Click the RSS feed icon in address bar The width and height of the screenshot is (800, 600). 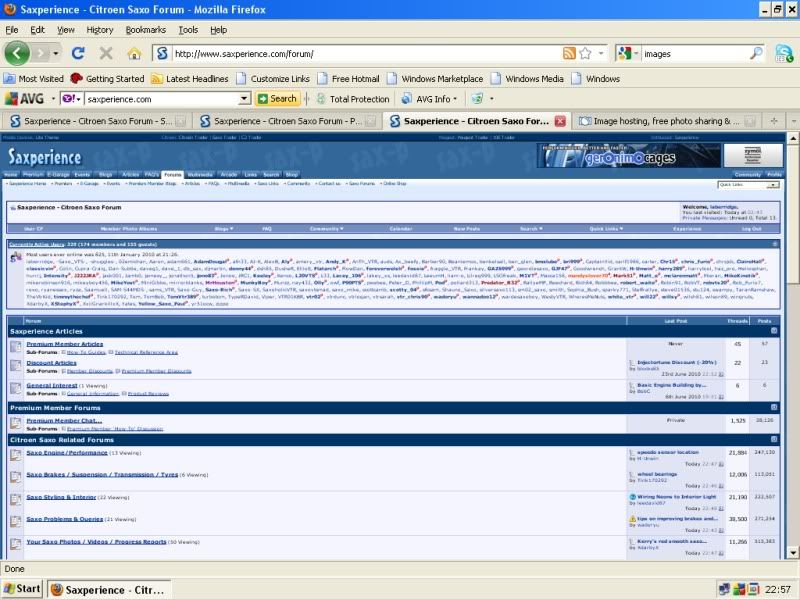pos(568,53)
